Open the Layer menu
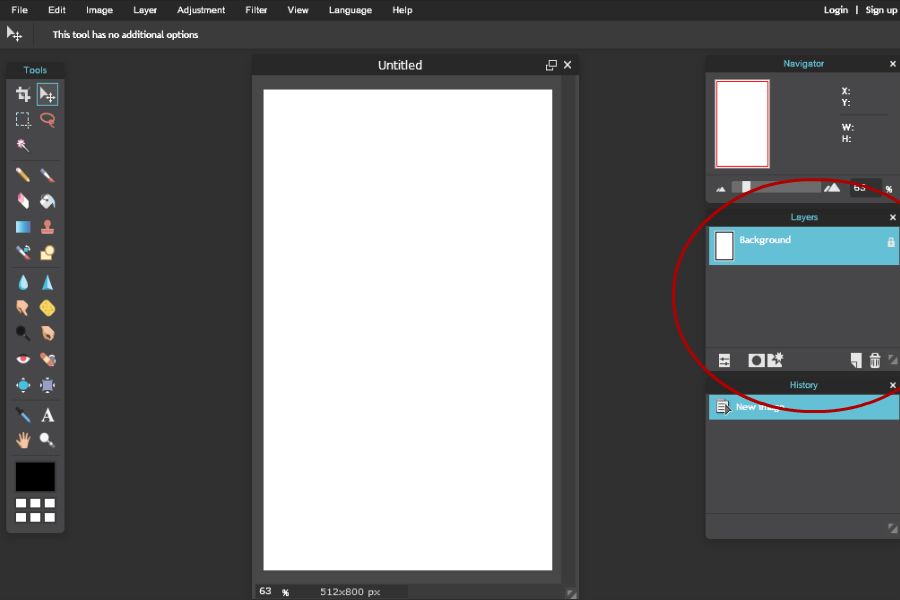This screenshot has height=600, width=900. coord(145,10)
